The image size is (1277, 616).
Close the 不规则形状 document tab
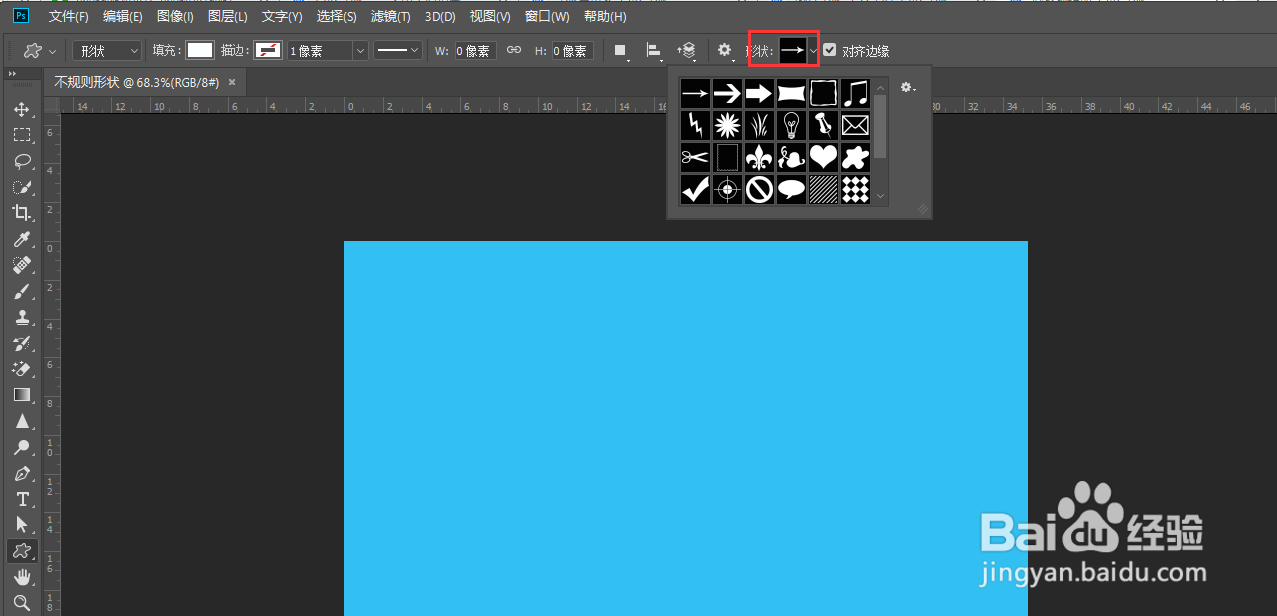click(232, 82)
